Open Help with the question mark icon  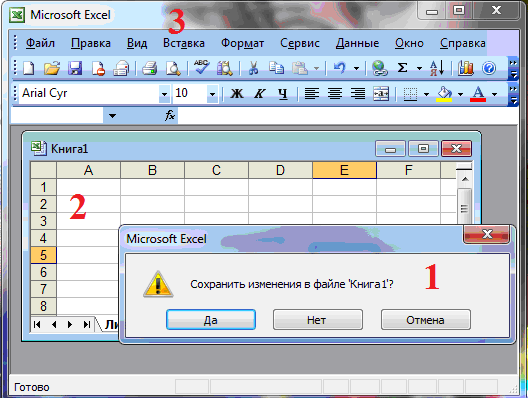(489, 68)
